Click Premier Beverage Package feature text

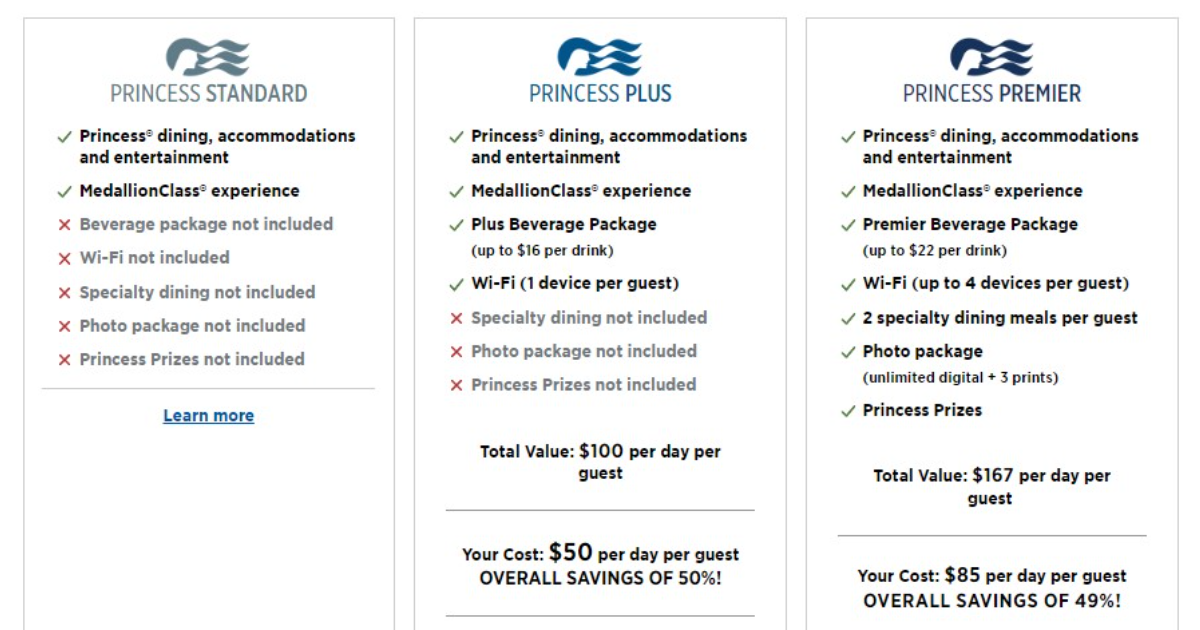970,224
